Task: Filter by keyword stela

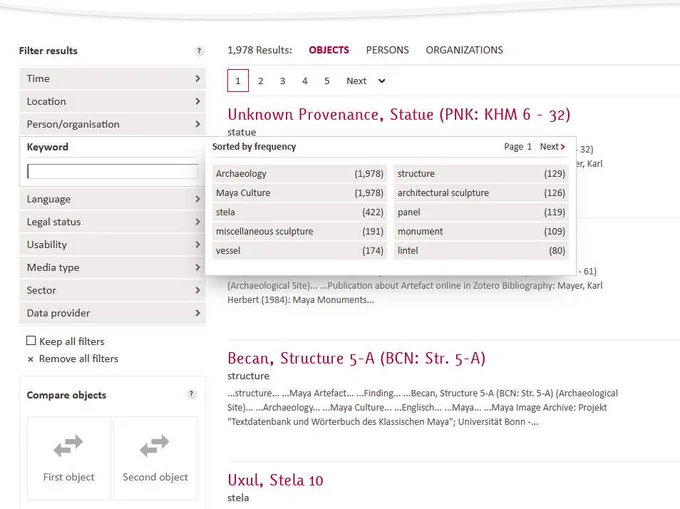Action: (300, 212)
